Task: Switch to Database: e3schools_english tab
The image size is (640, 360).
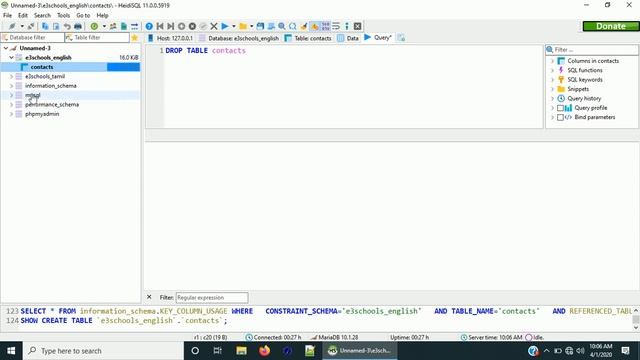Action: [239, 38]
